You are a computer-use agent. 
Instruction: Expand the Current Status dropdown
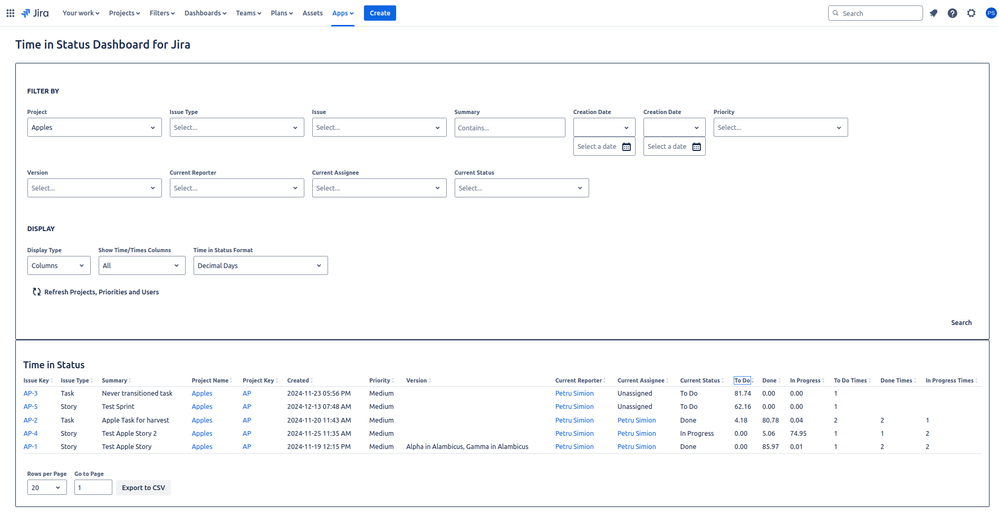coord(521,188)
